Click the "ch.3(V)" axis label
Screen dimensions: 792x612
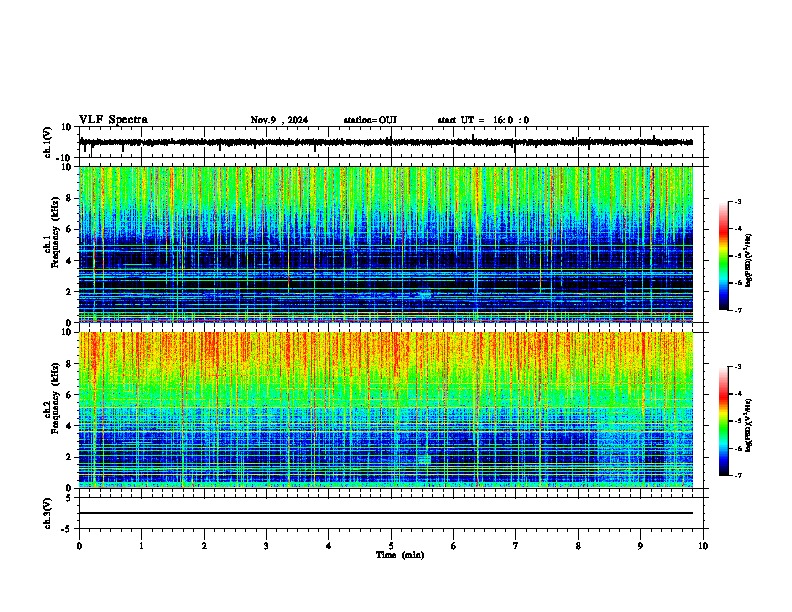48,513
